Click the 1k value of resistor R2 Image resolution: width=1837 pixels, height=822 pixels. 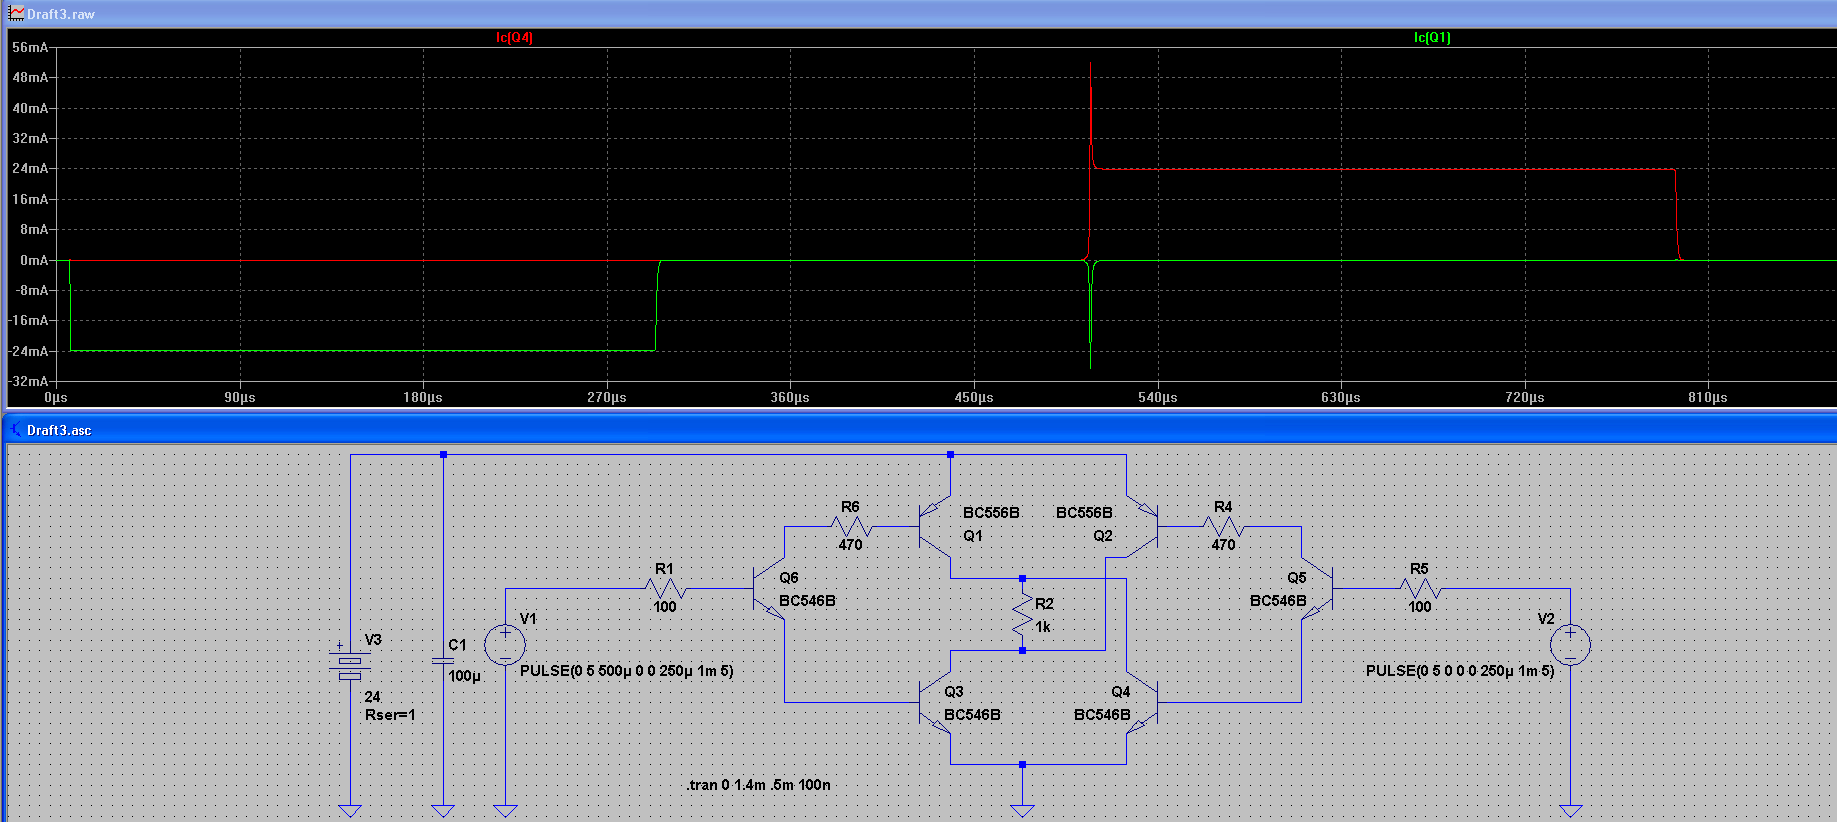pos(1043,627)
